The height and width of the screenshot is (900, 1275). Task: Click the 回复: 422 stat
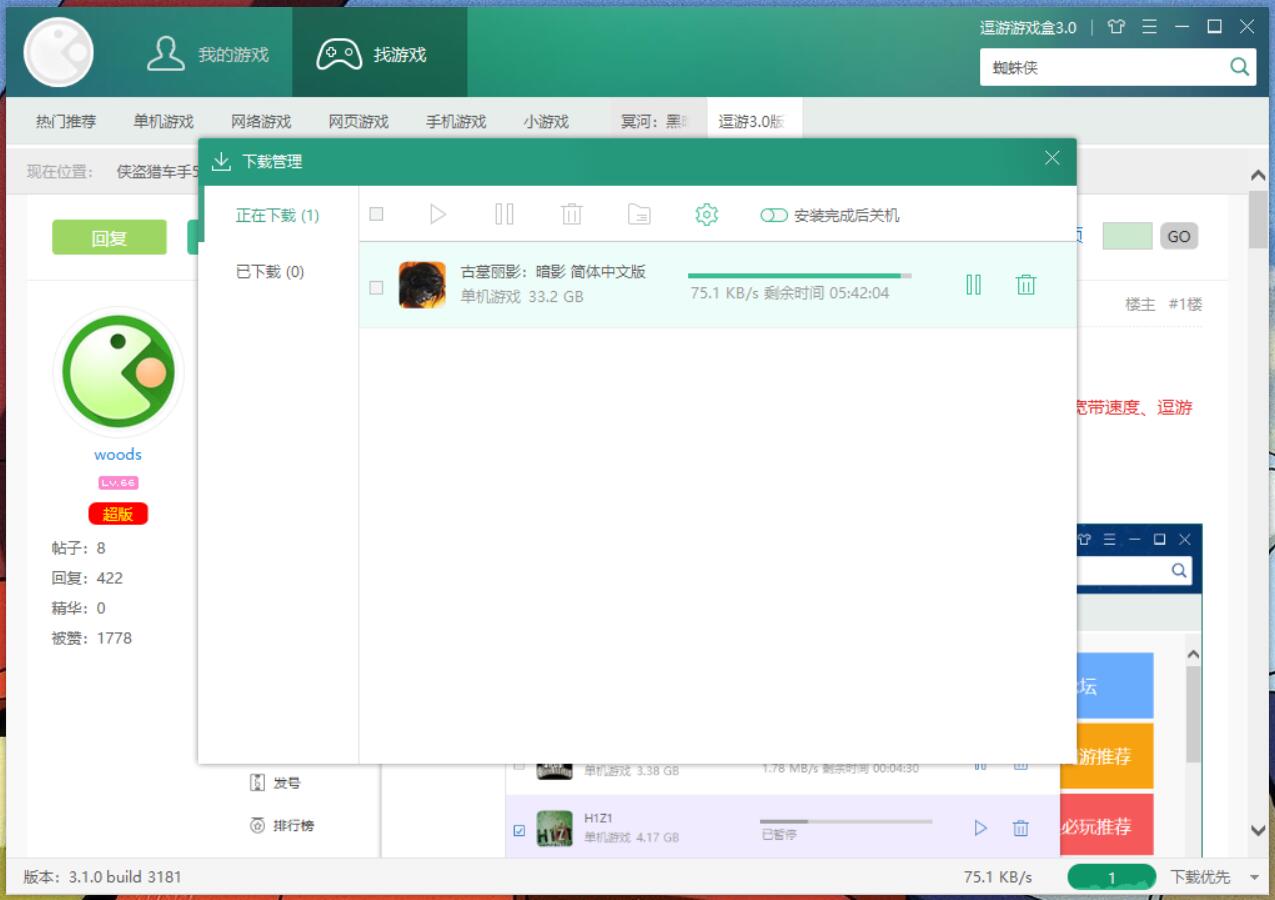(87, 578)
